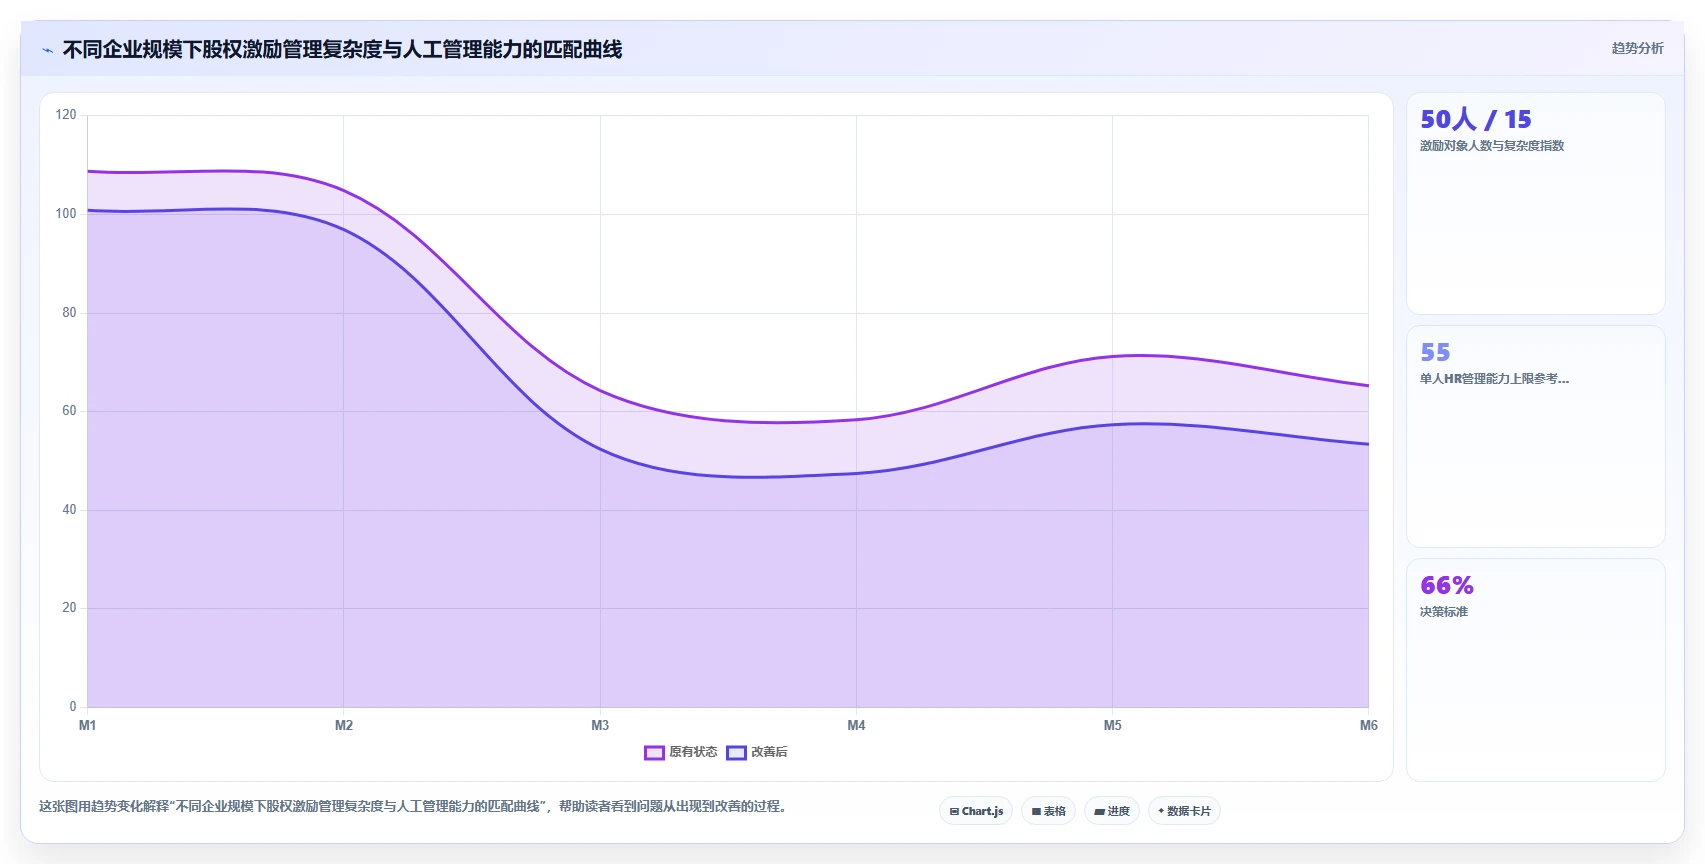Screen dimensions: 1705x864
Task: Click the M4 x-axis label
Action: coord(856,725)
